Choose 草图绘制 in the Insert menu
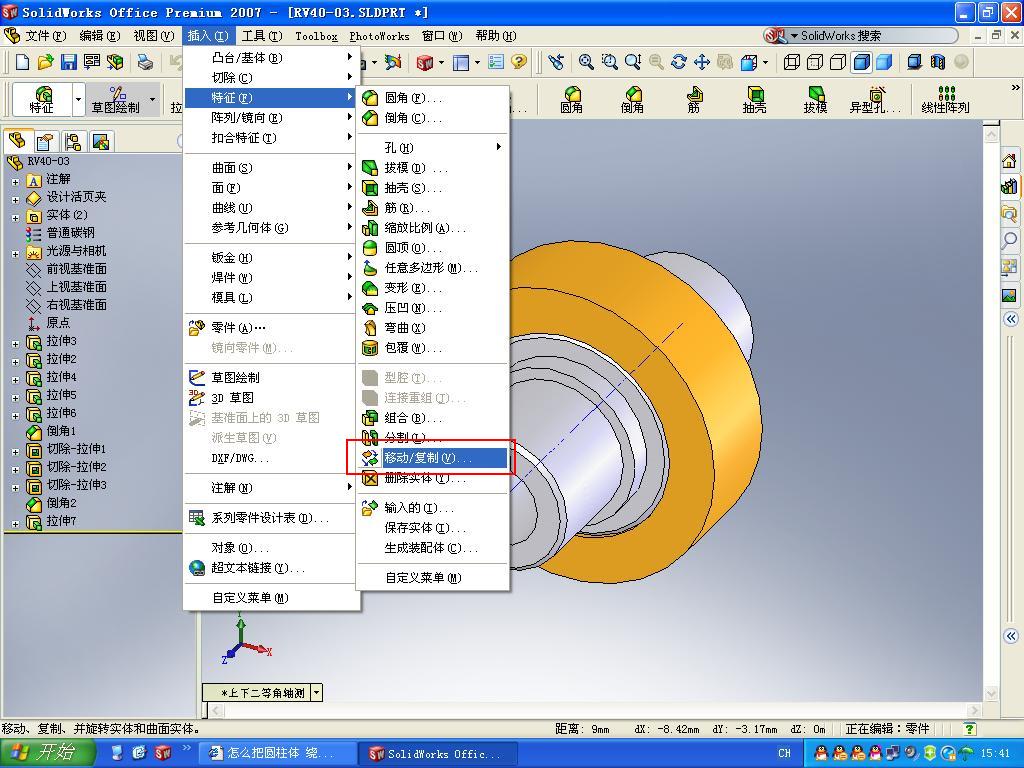1024x768 pixels. click(x=272, y=377)
